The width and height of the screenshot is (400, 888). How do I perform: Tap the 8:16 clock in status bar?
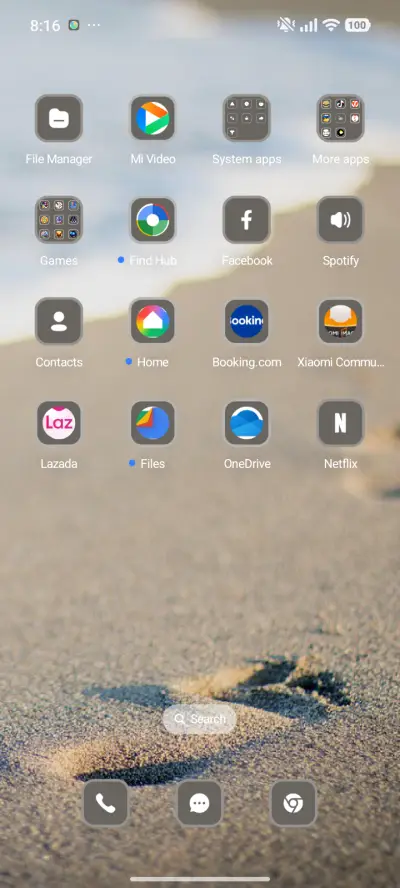tap(45, 25)
